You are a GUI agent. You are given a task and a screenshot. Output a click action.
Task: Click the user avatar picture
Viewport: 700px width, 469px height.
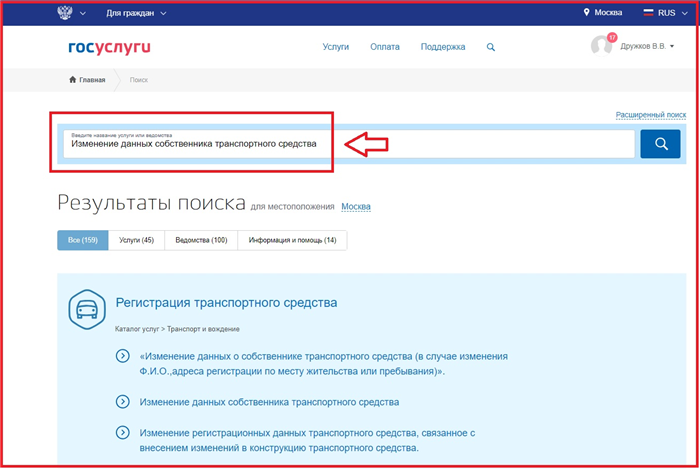coord(601,46)
